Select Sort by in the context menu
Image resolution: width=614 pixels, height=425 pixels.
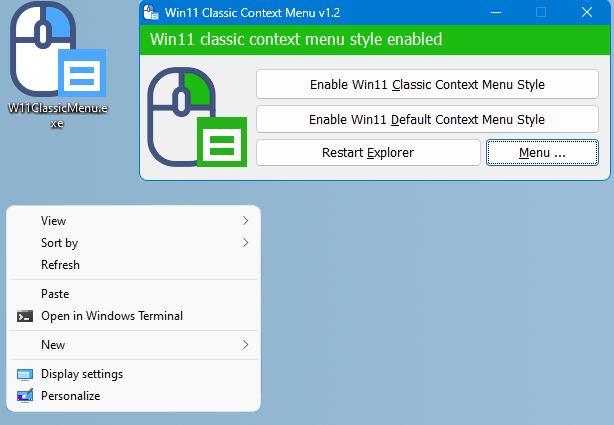(x=134, y=243)
